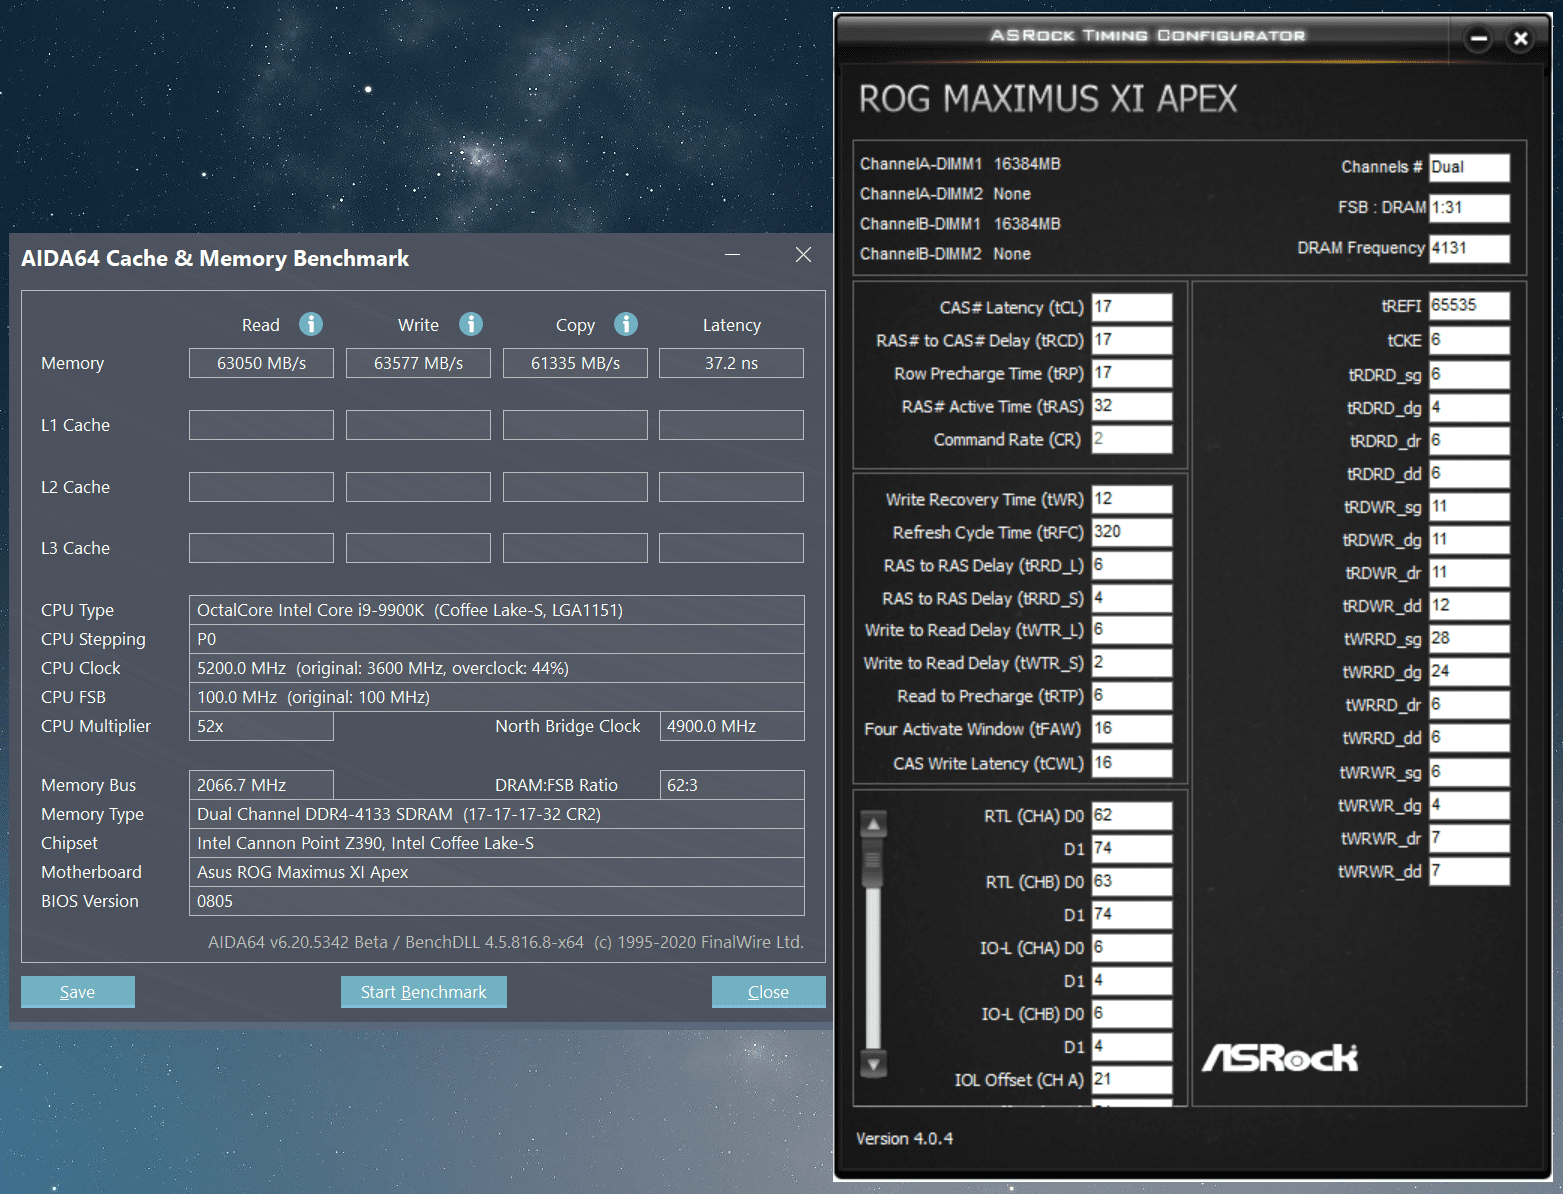Click the Row Precharge Time (tRP) field
This screenshot has height=1194, width=1563.
pos(1132,373)
